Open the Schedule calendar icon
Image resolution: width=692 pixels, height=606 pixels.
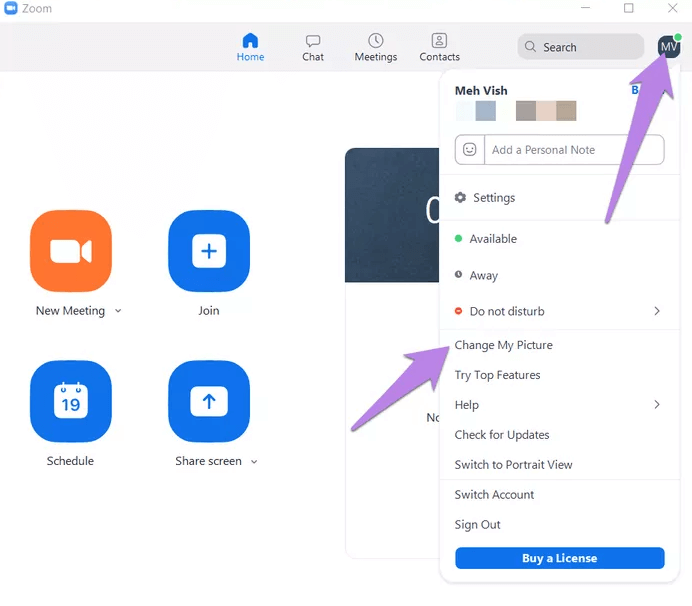pos(71,402)
